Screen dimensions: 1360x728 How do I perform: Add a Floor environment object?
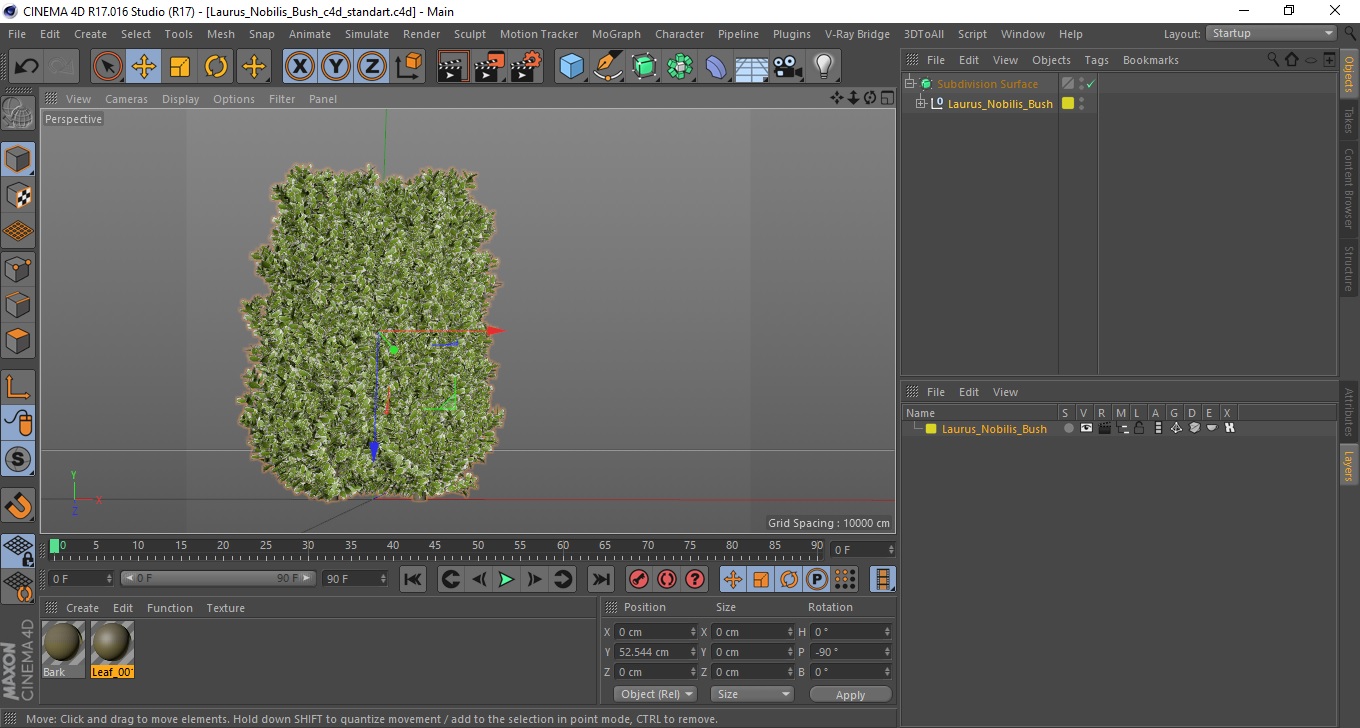751,67
